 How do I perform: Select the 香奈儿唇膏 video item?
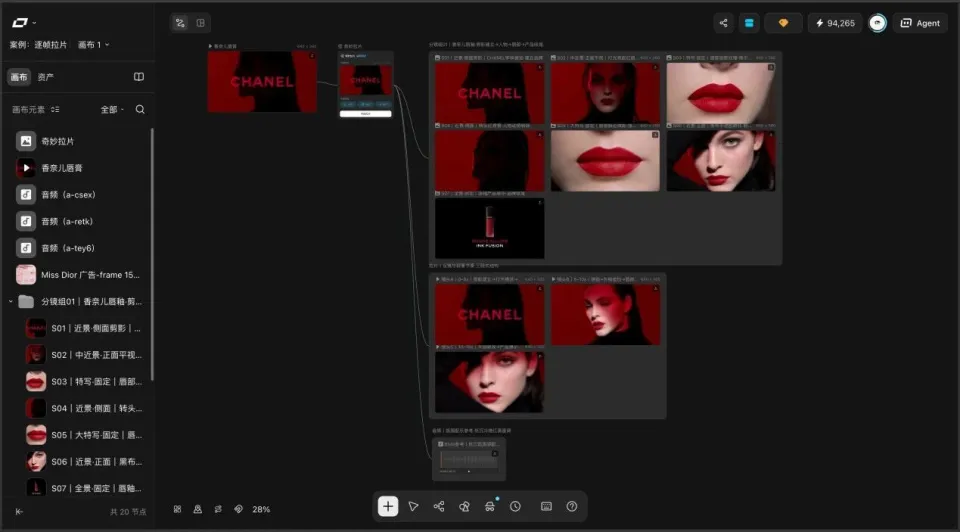click(80, 168)
